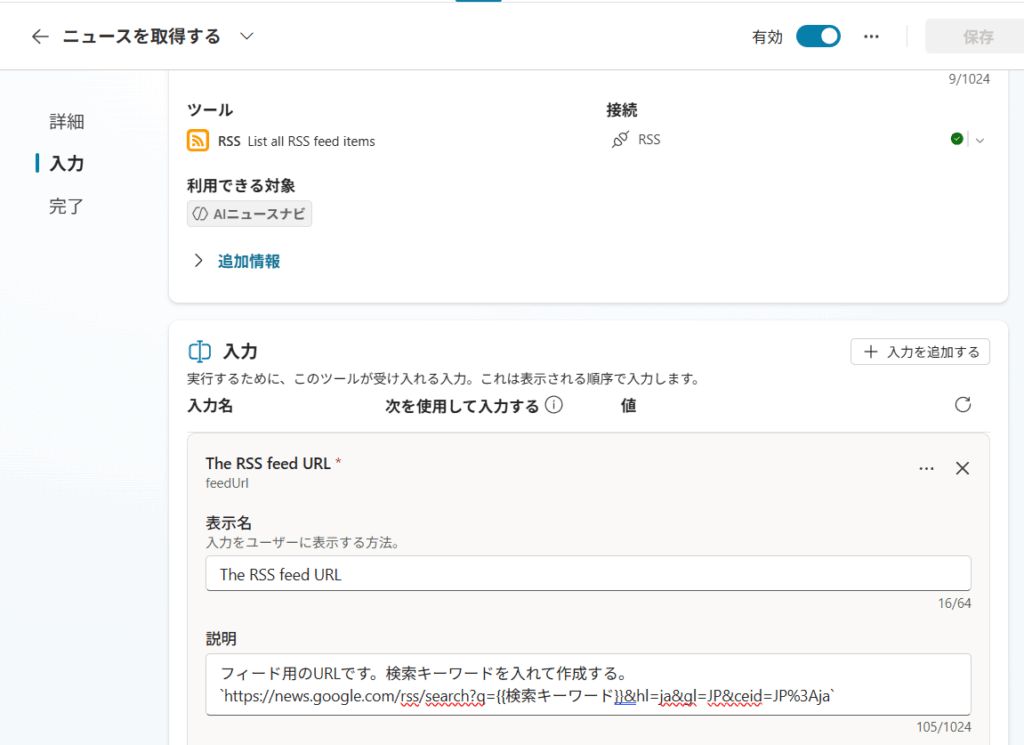Open the feed URL input ellipsis menu
This screenshot has width=1024, height=745.
pos(926,468)
